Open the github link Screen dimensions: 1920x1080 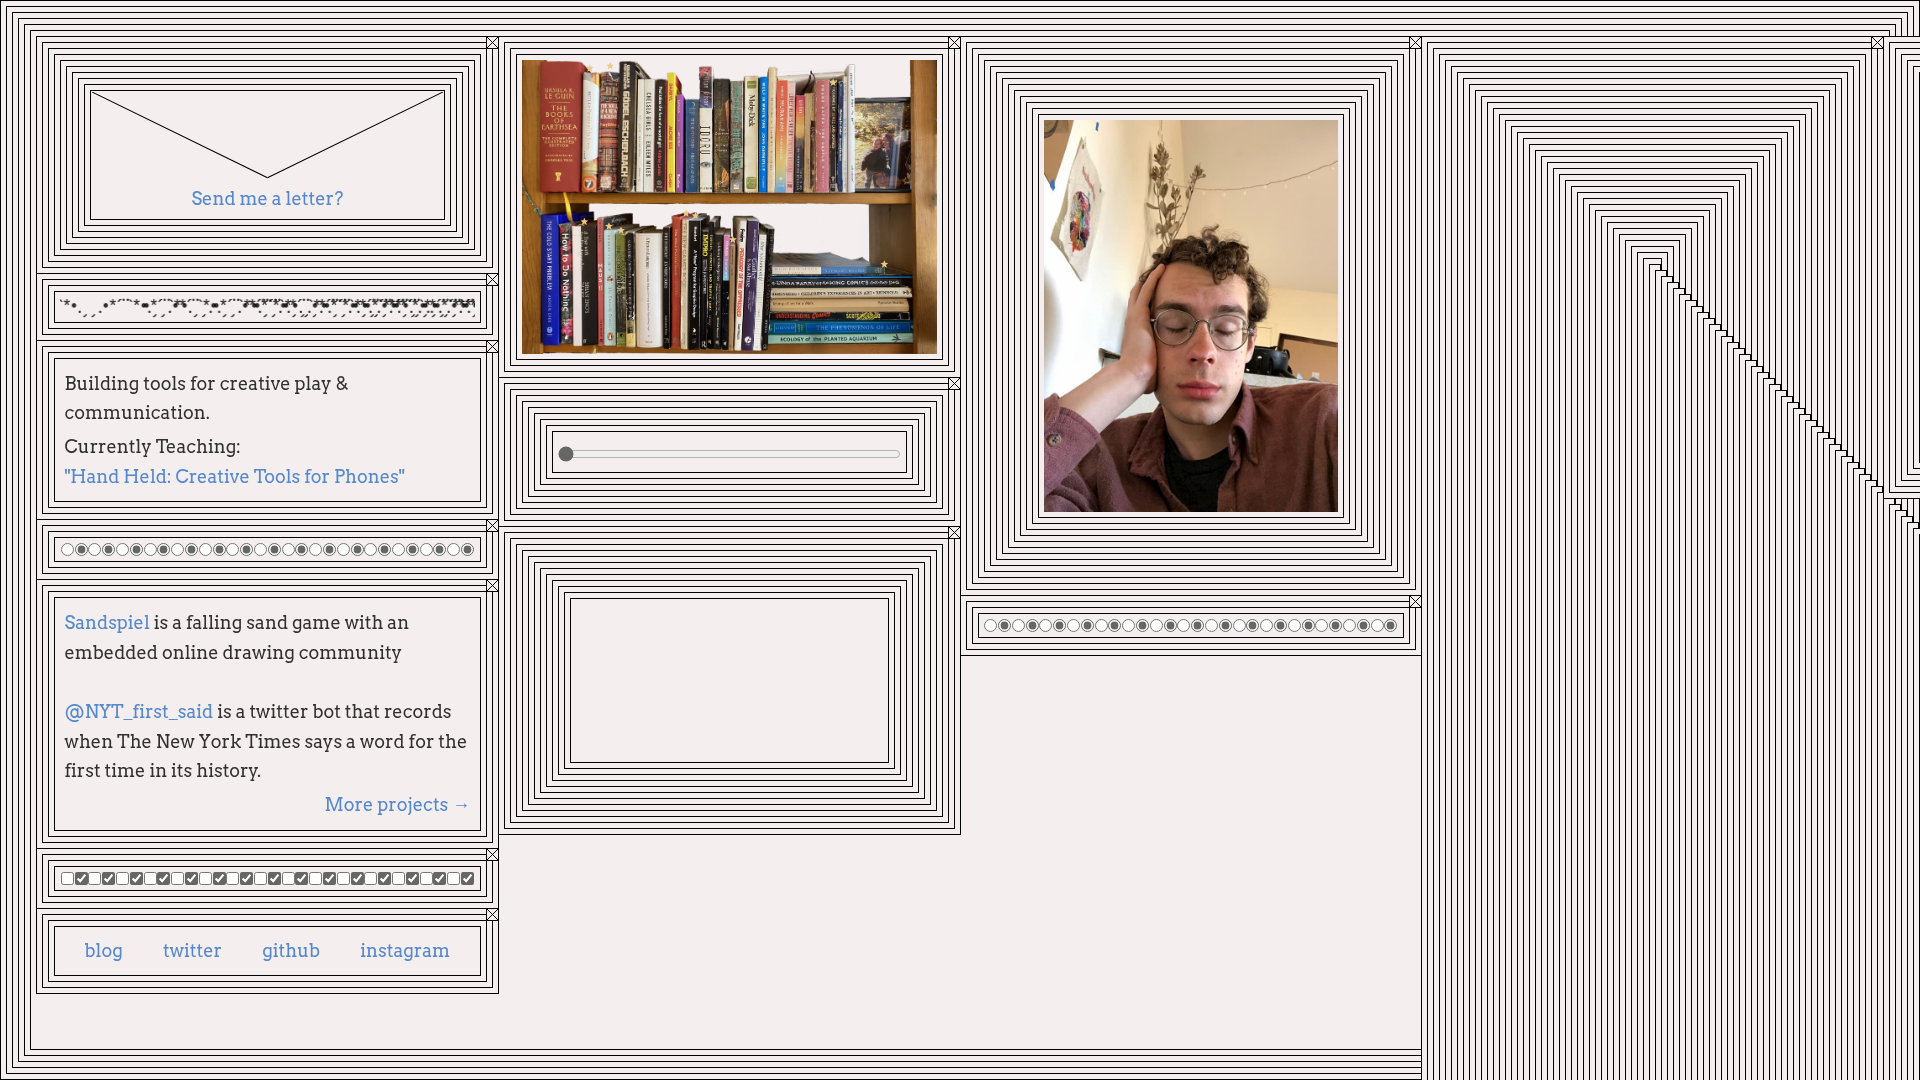291,951
